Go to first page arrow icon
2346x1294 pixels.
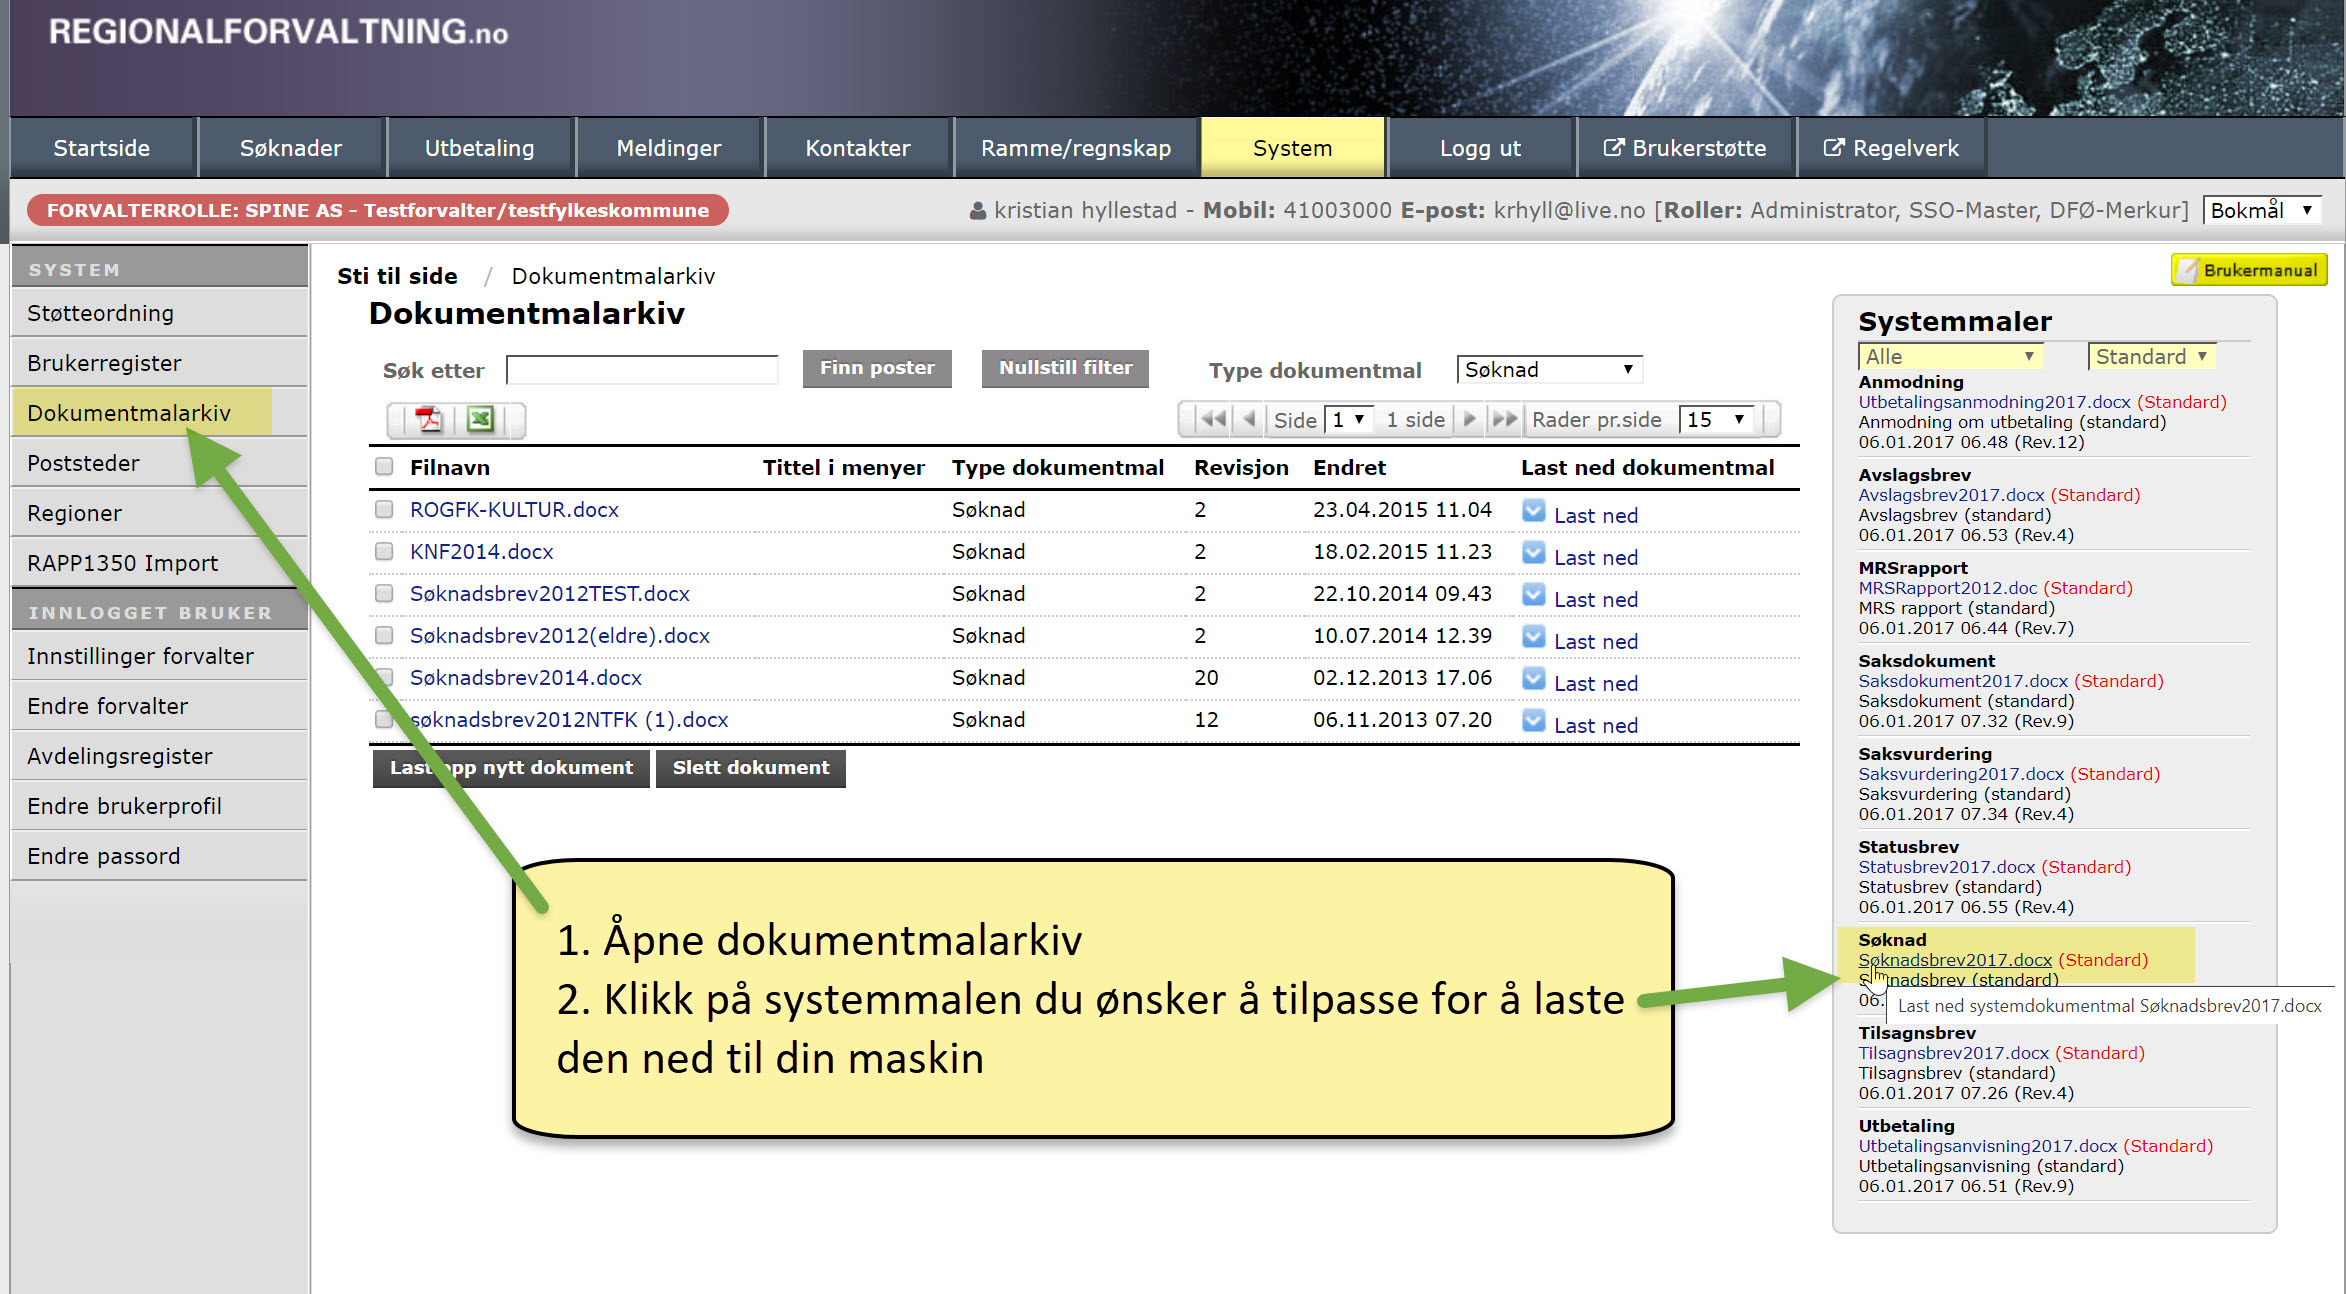pyautogui.click(x=1213, y=419)
